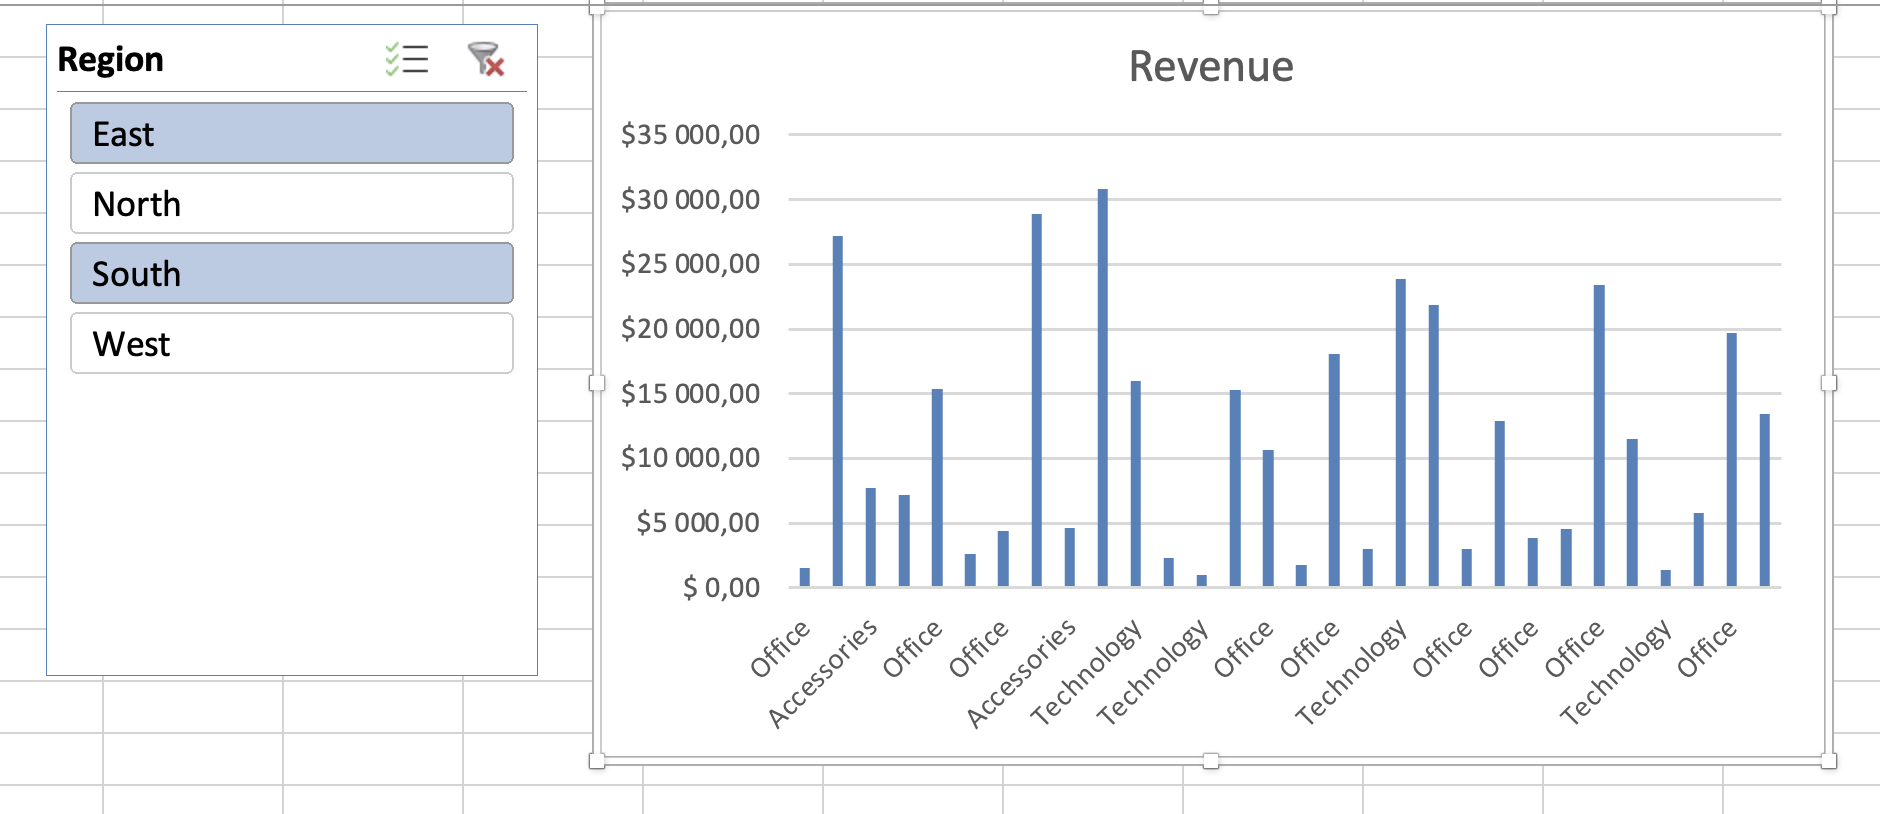Image resolution: width=1880 pixels, height=814 pixels.
Task: Deselect the East region slicer item
Action: click(x=291, y=133)
